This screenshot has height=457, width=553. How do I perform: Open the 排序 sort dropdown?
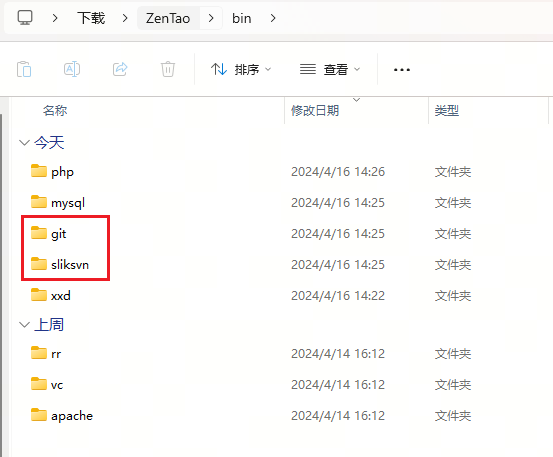pos(241,69)
